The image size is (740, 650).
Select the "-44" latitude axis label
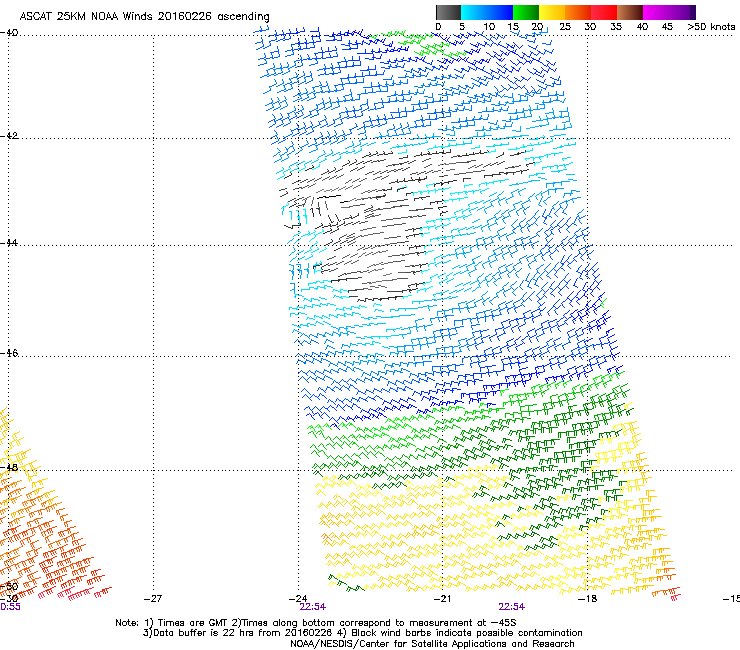9,243
